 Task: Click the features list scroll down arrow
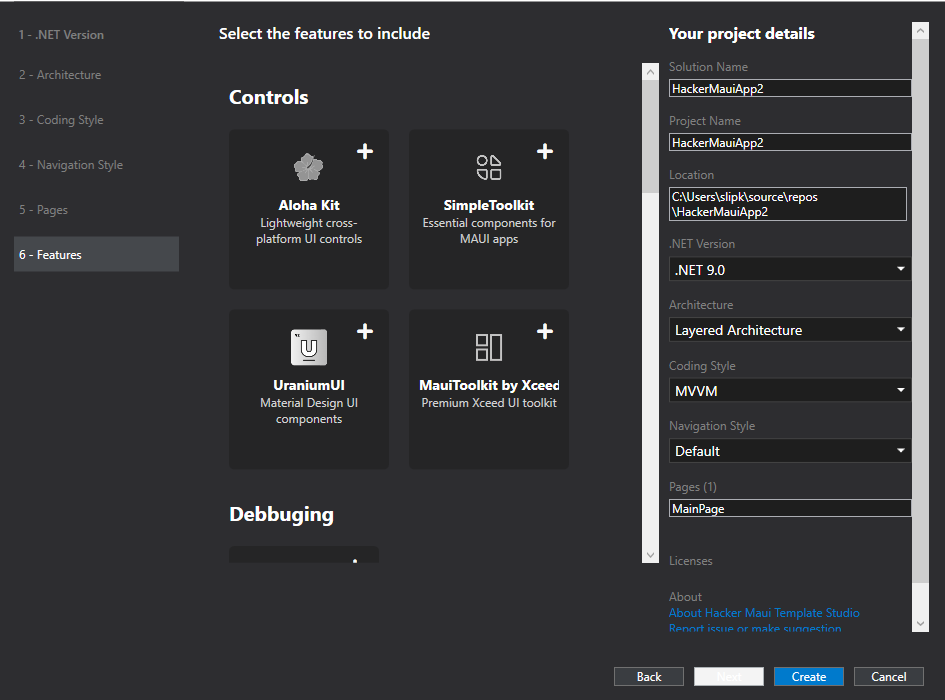[x=650, y=555]
